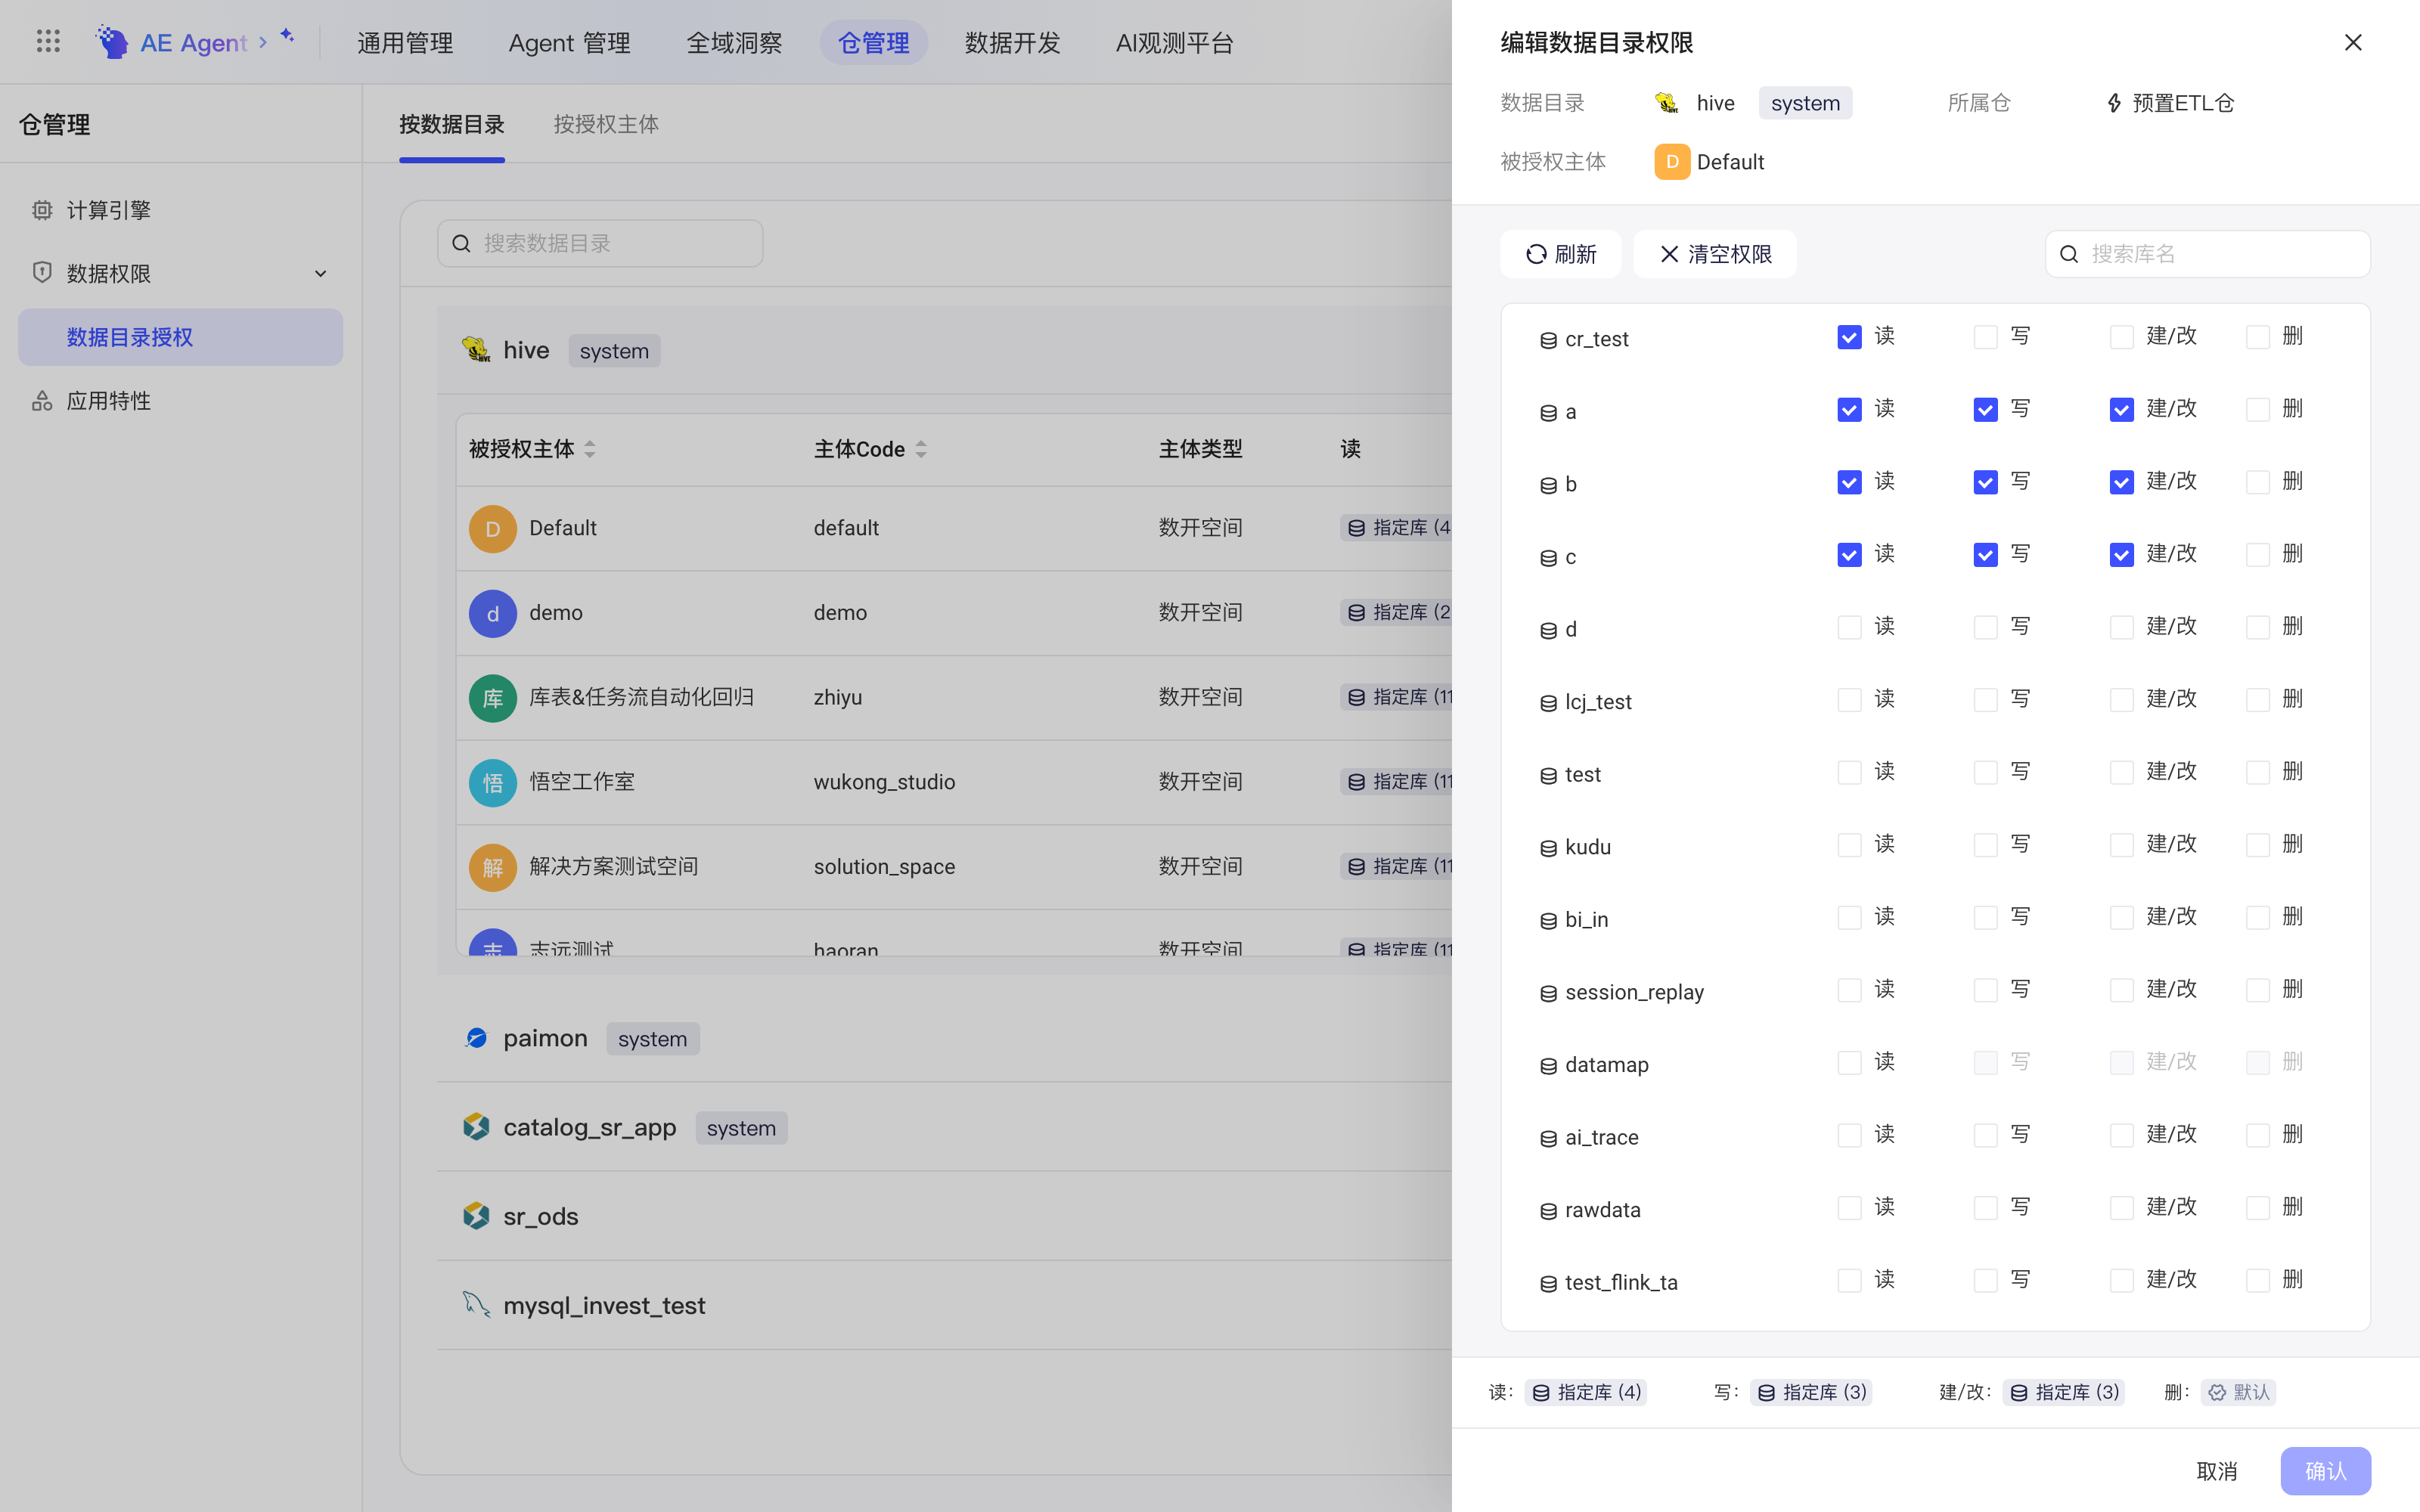The image size is (2420, 1512).
Task: Focus the 搜索库名 search field
Action: (2208, 254)
